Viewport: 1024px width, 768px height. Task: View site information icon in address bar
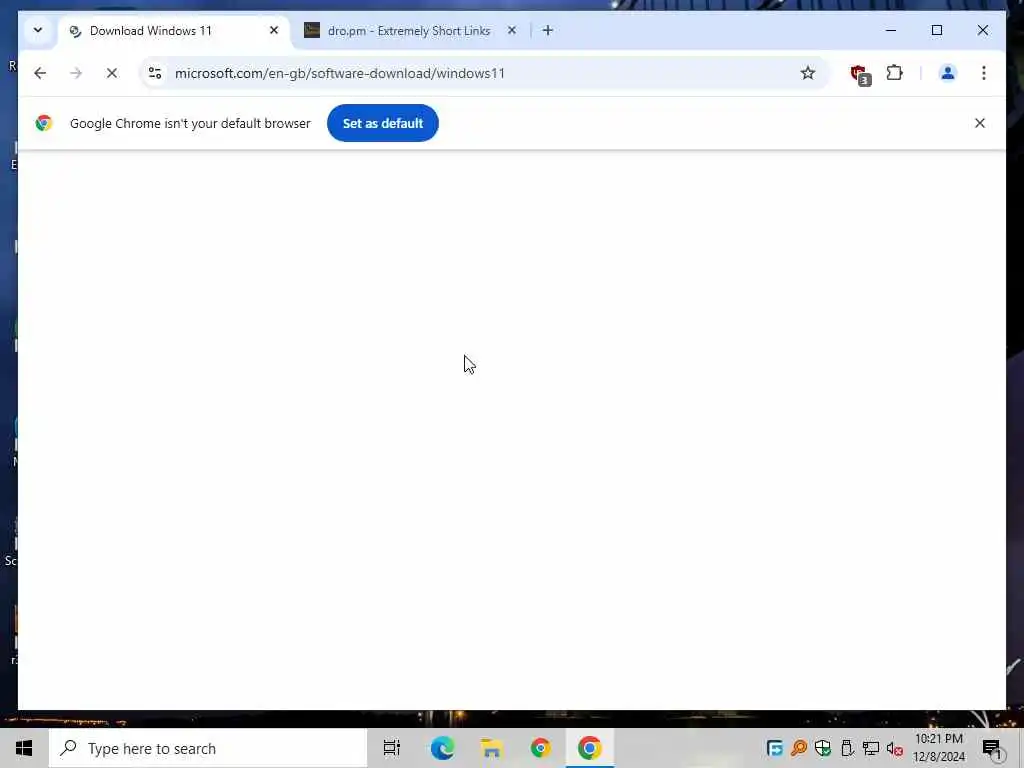155,73
